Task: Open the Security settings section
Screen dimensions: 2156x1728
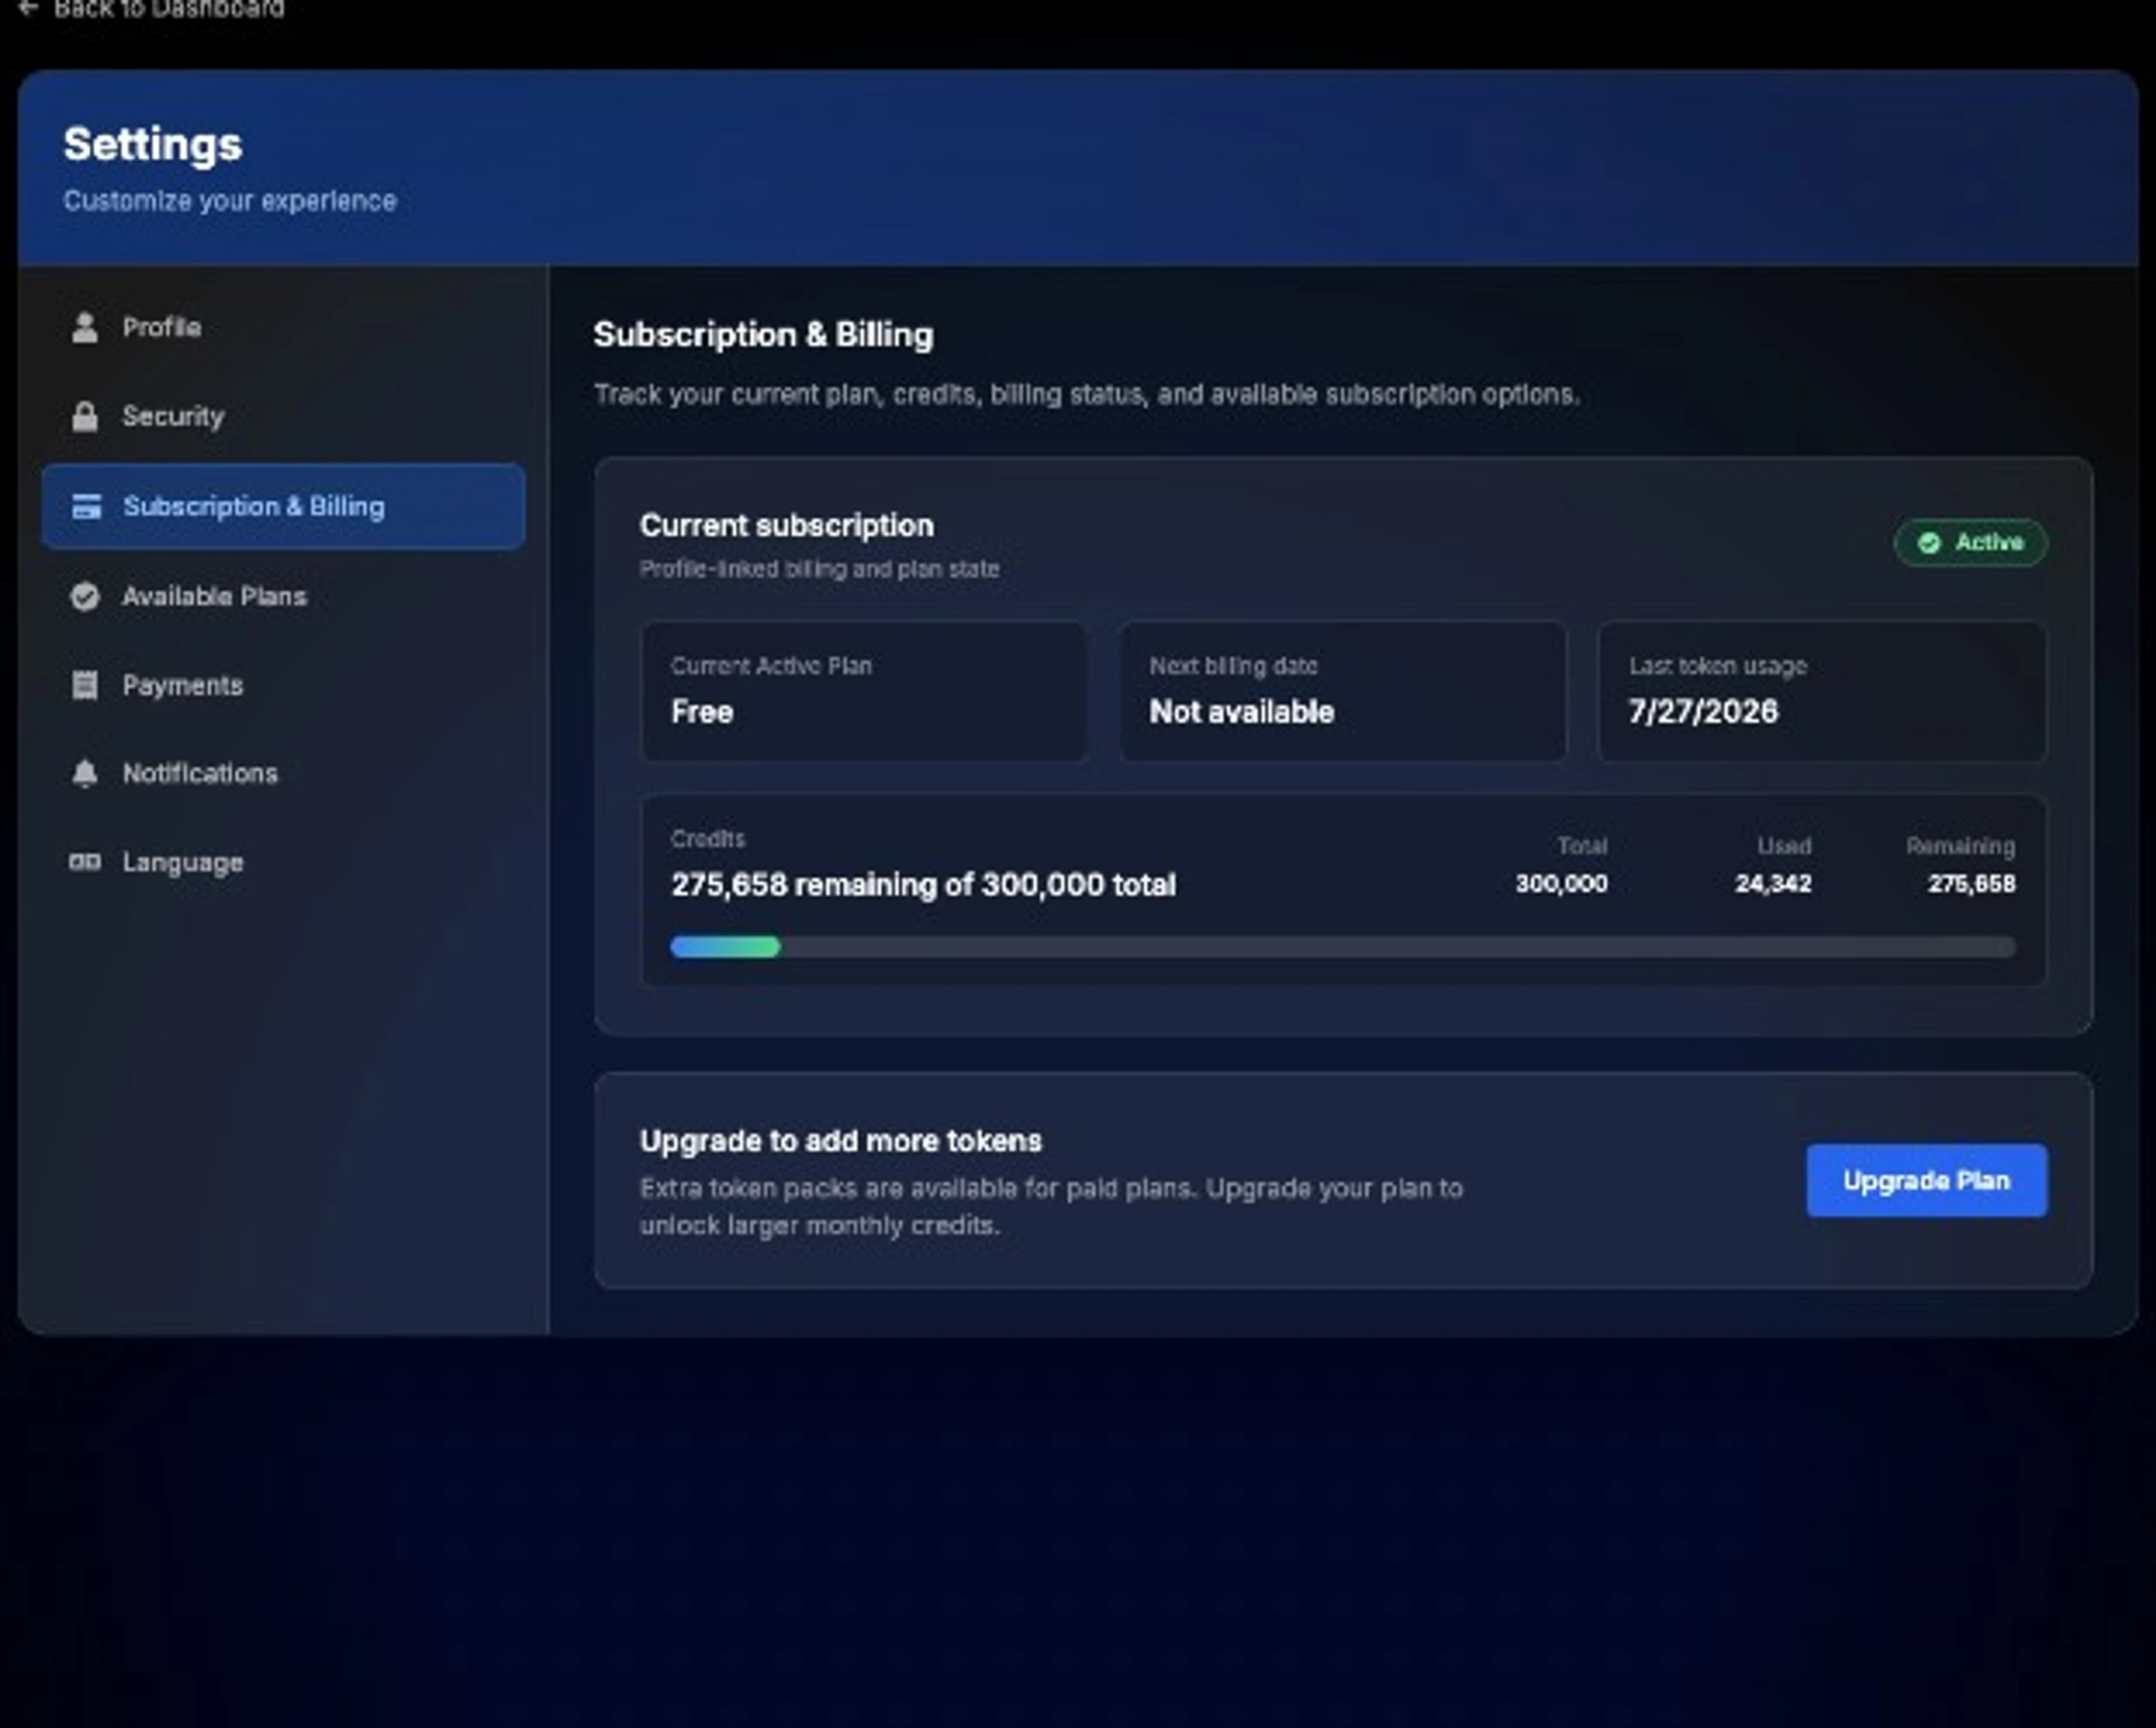Action: point(283,416)
